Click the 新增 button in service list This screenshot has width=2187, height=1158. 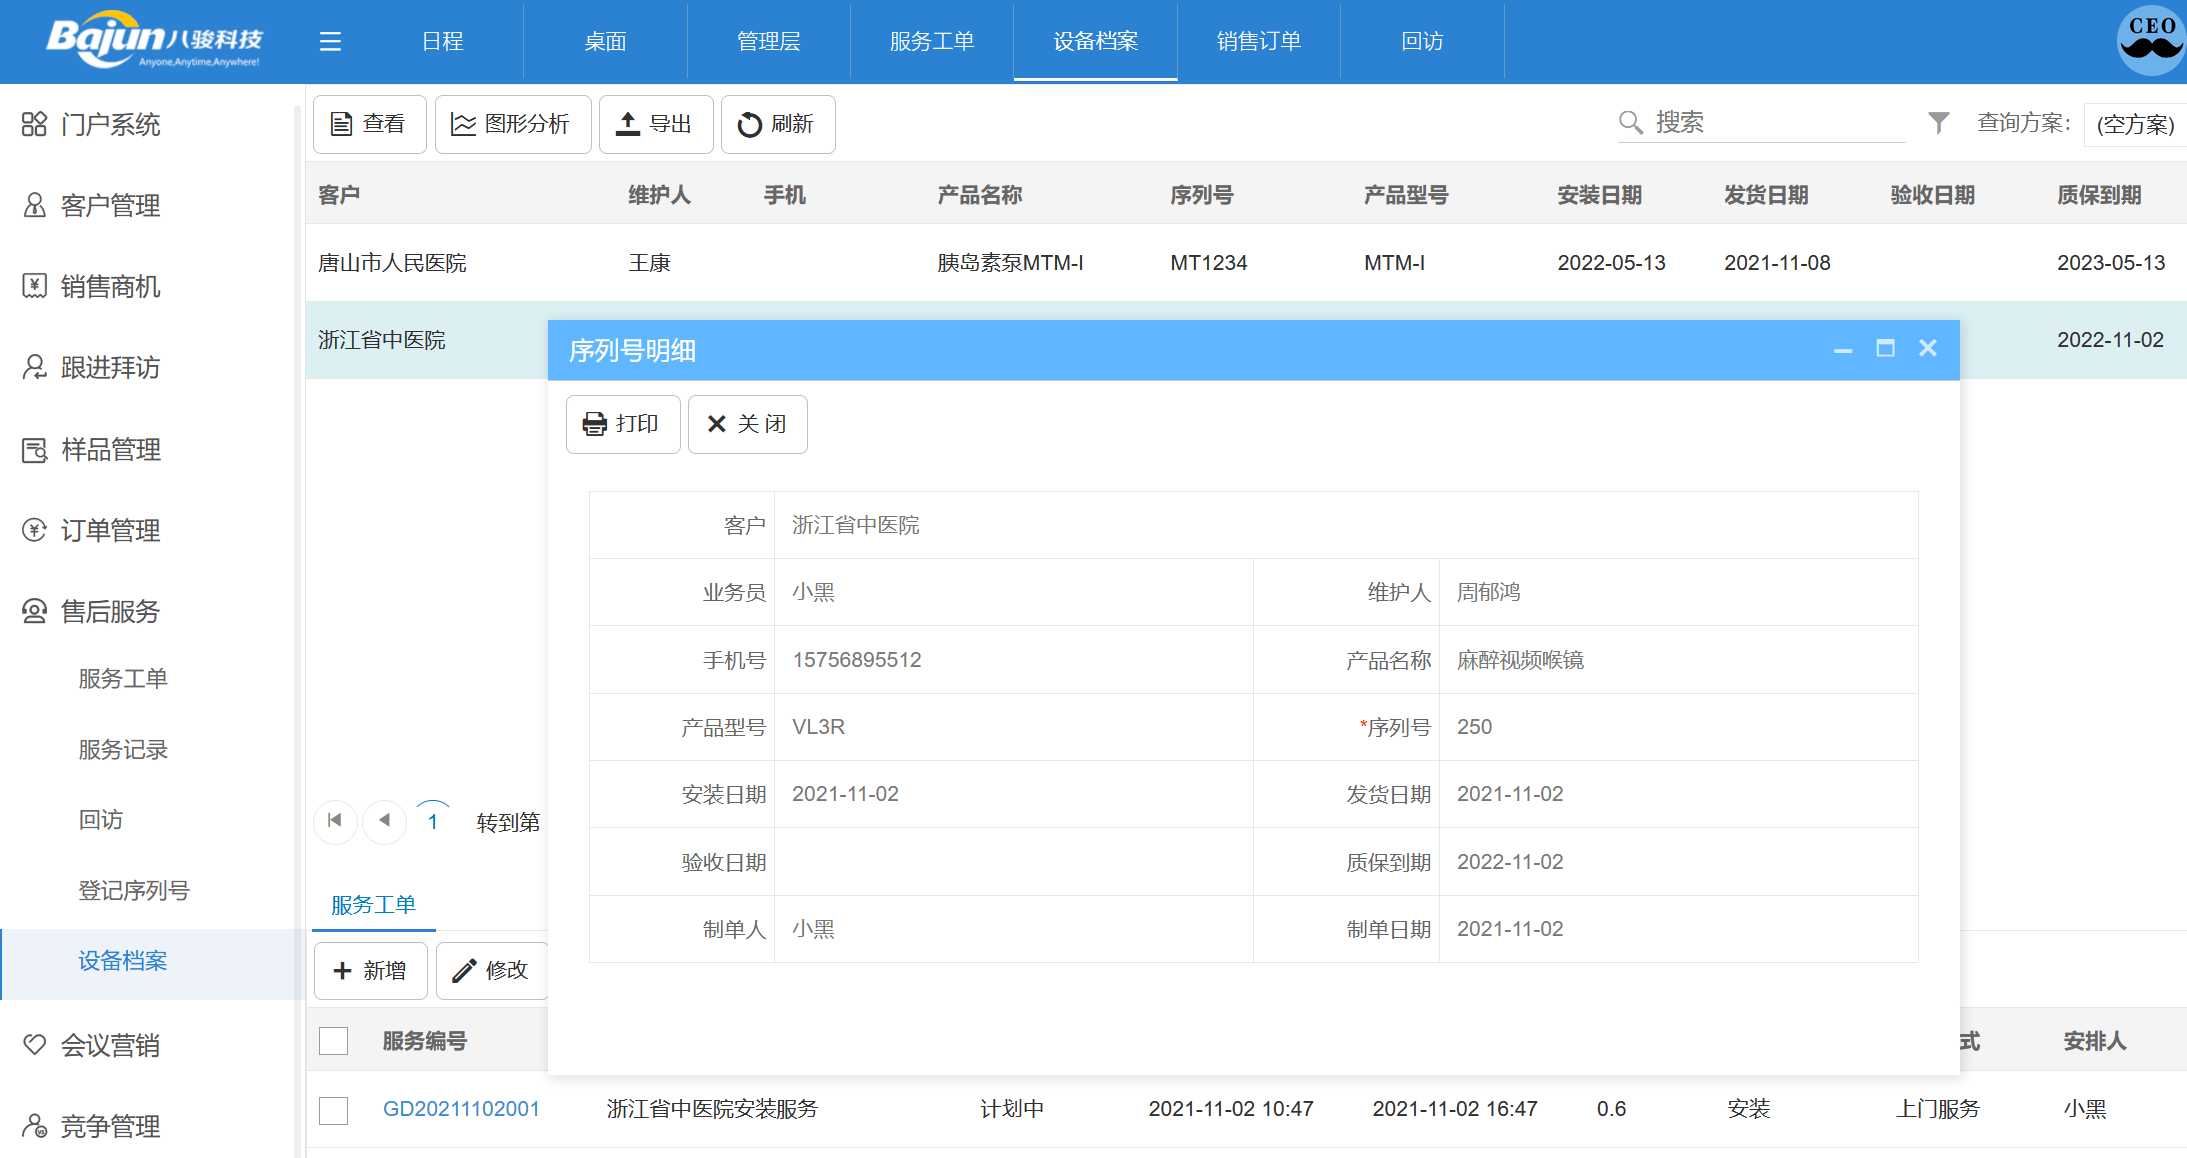[370, 970]
